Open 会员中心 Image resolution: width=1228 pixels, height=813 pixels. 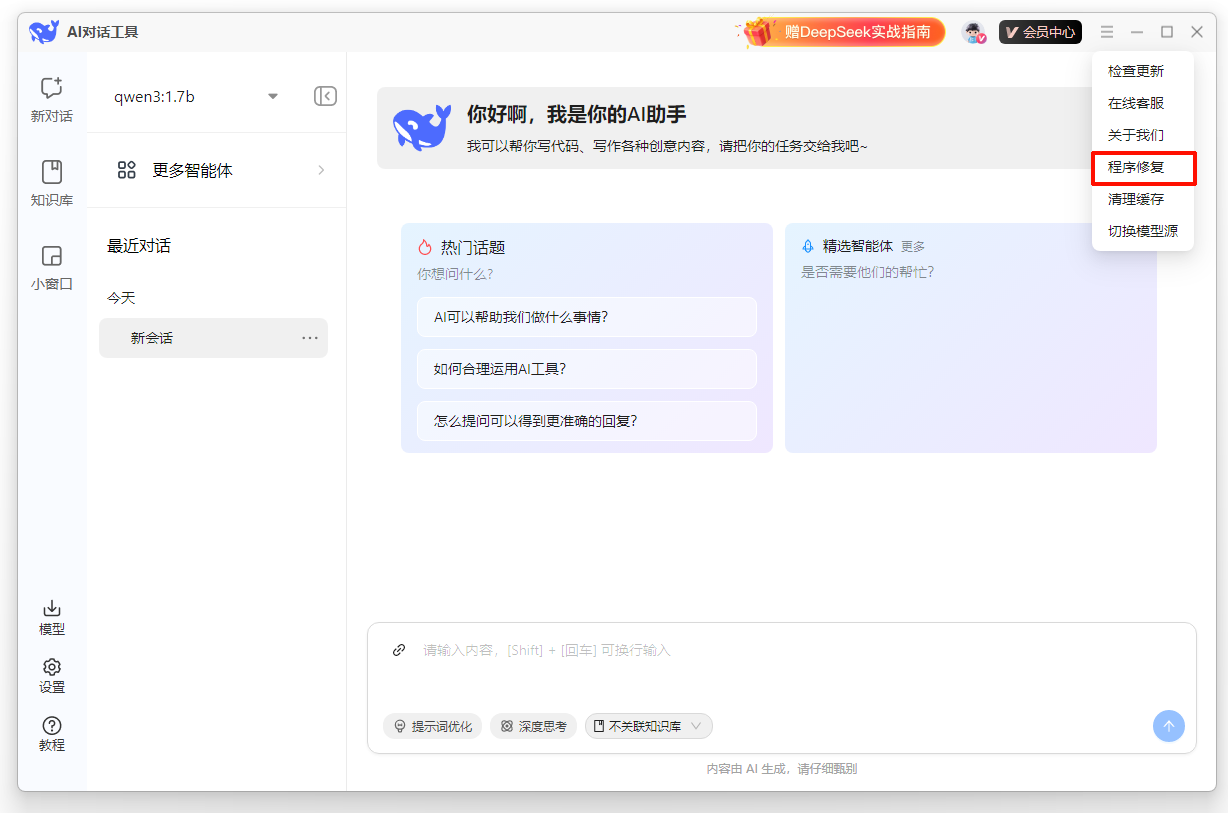point(1040,31)
